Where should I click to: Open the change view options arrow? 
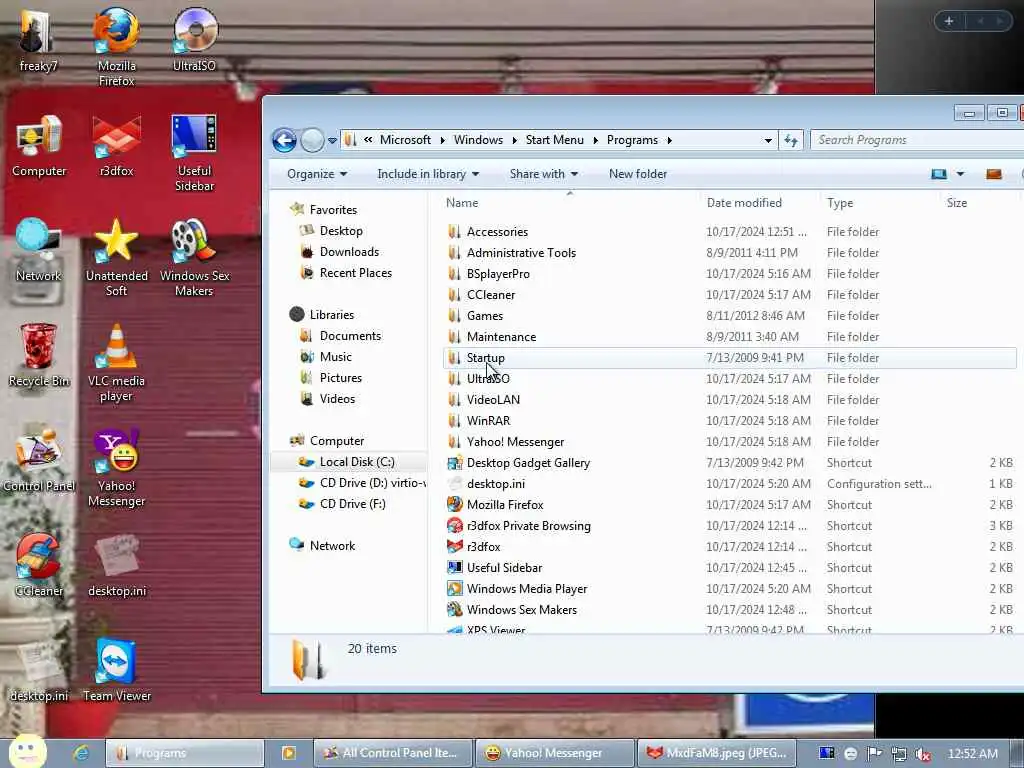[960, 174]
